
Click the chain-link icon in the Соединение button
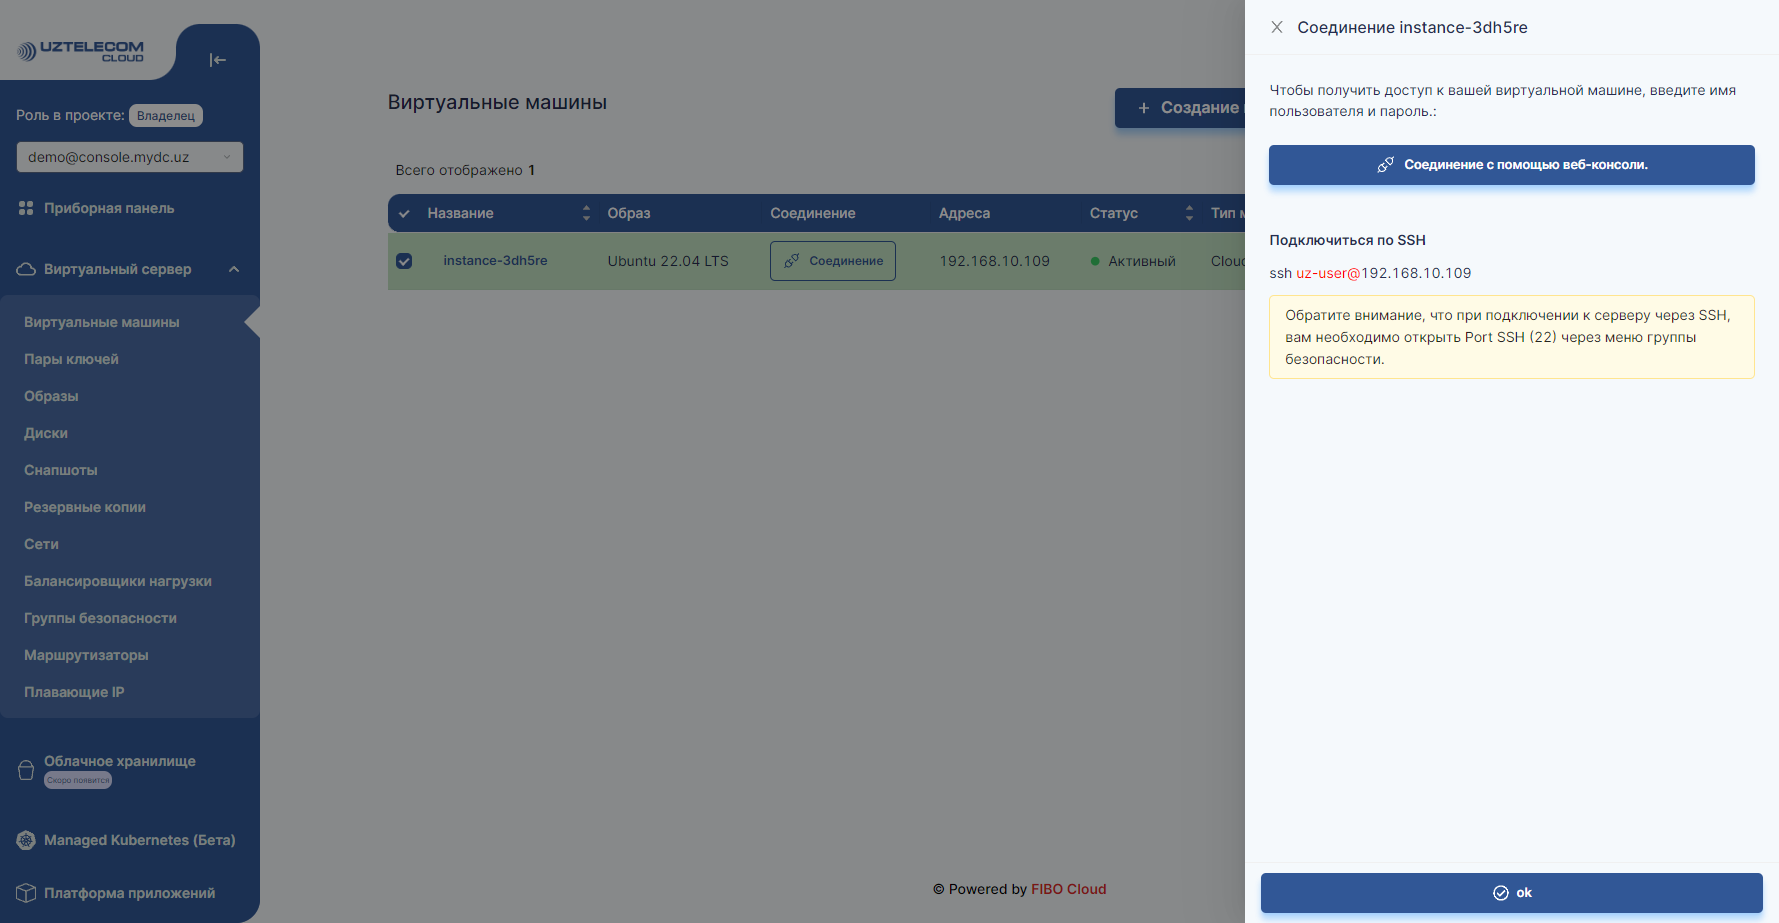[x=793, y=260]
